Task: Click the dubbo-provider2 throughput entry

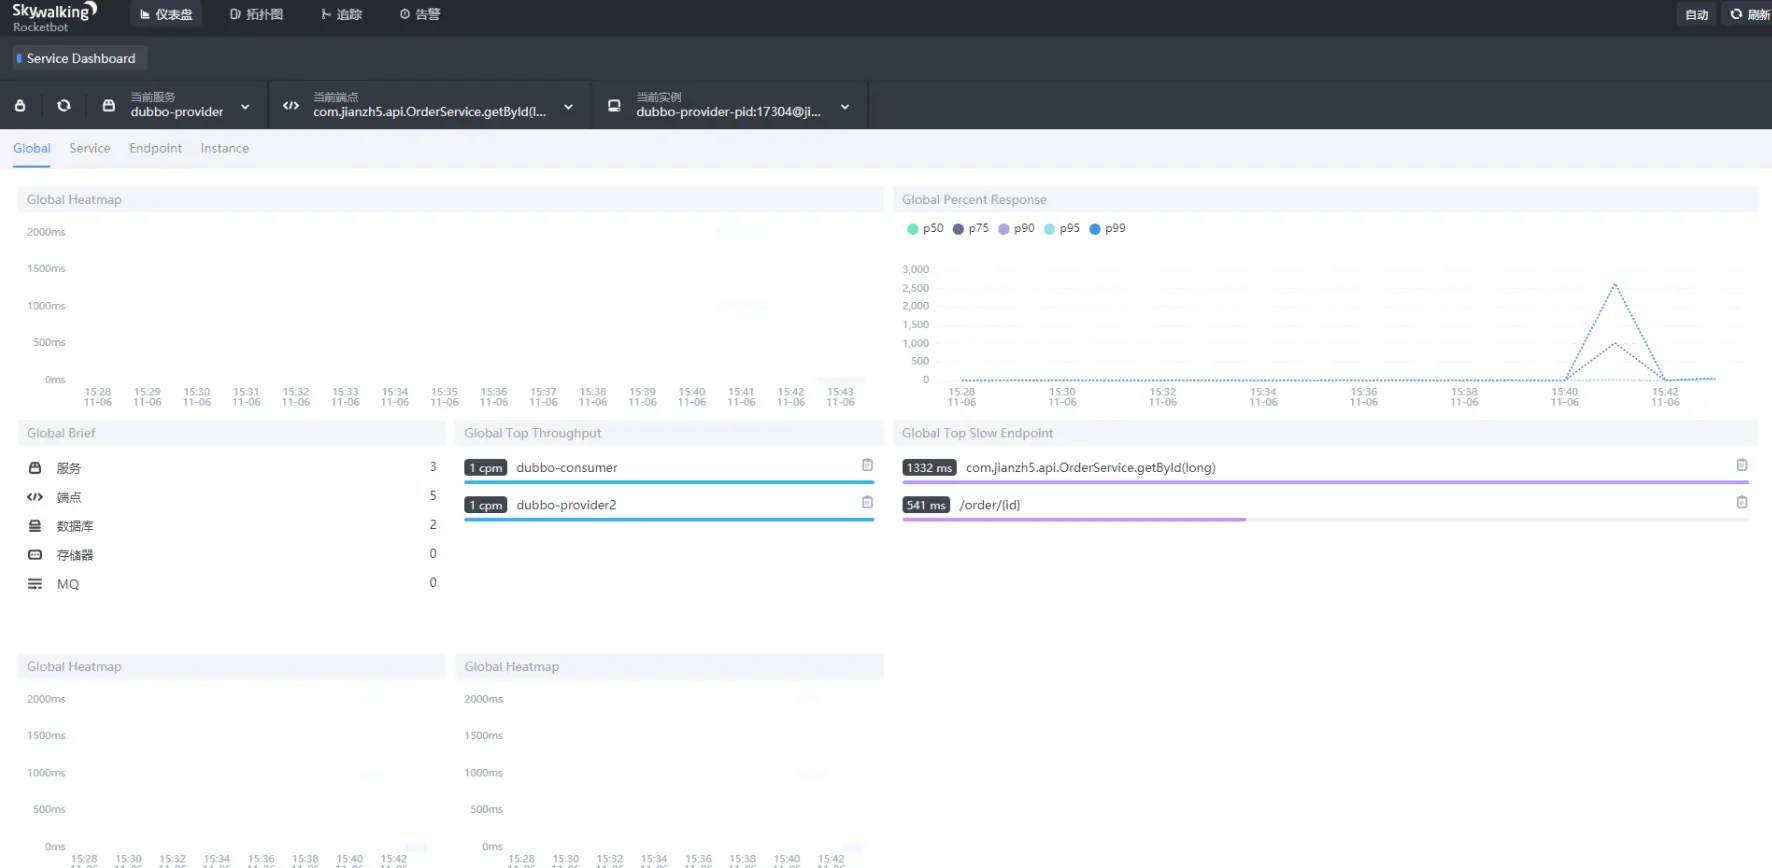Action: click(566, 505)
